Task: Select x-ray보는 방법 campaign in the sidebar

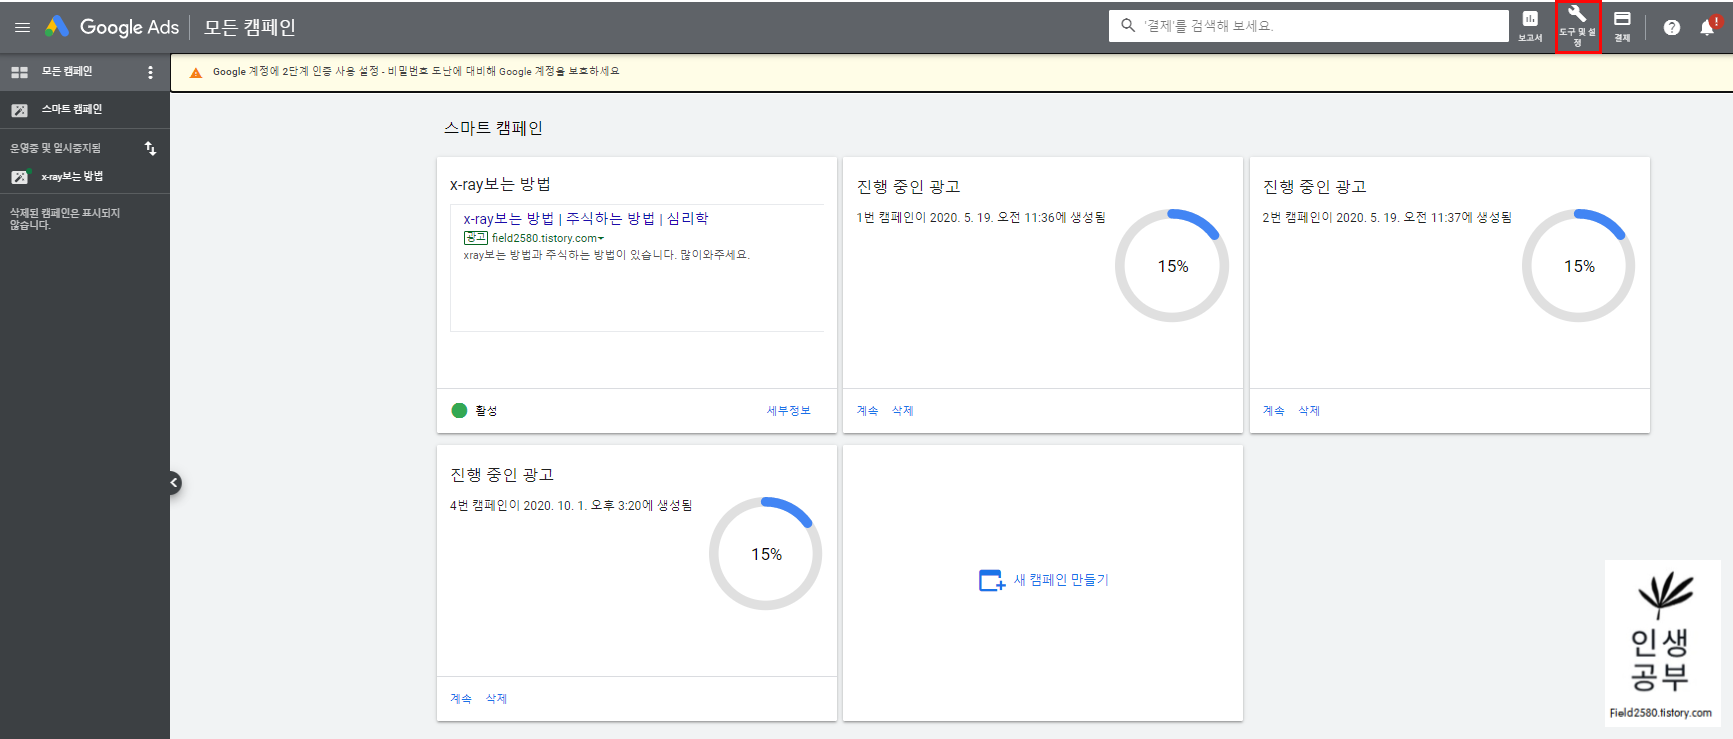Action: coord(72,176)
